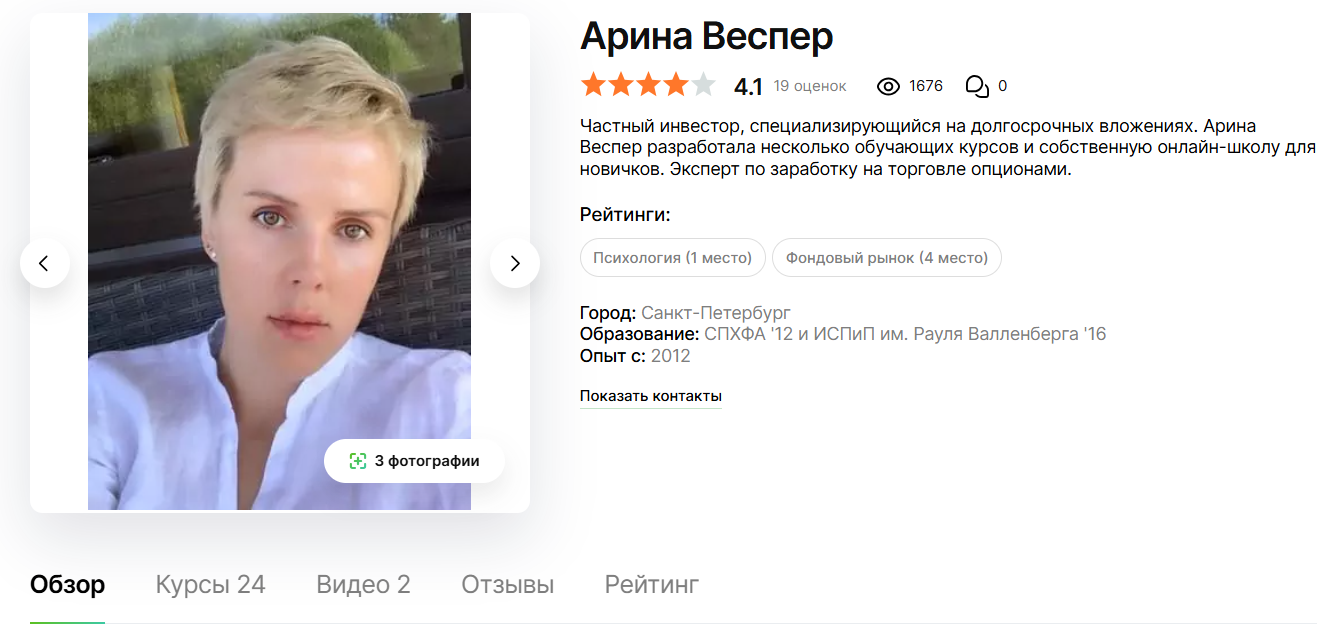Screen dimensions: 1334x630
Task: Select the 'Фондовый рынок (4 место)' chip
Action: point(887,258)
